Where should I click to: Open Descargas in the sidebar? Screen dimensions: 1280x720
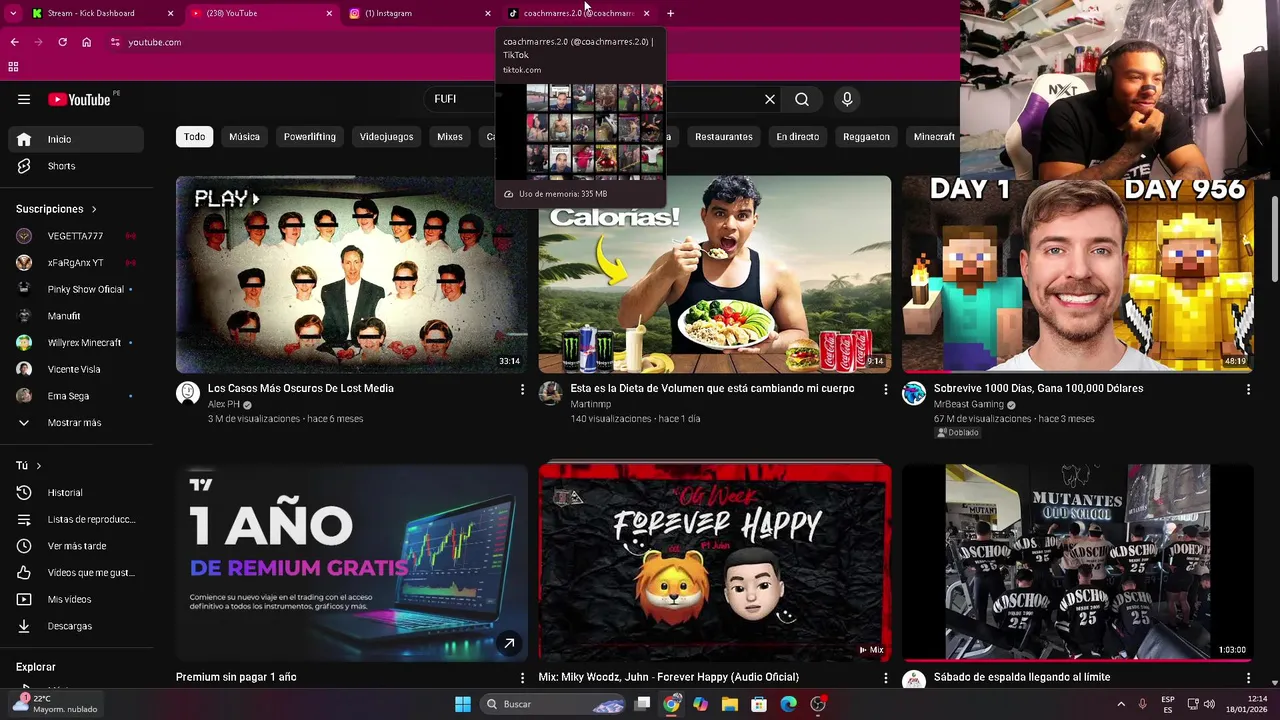(76, 626)
